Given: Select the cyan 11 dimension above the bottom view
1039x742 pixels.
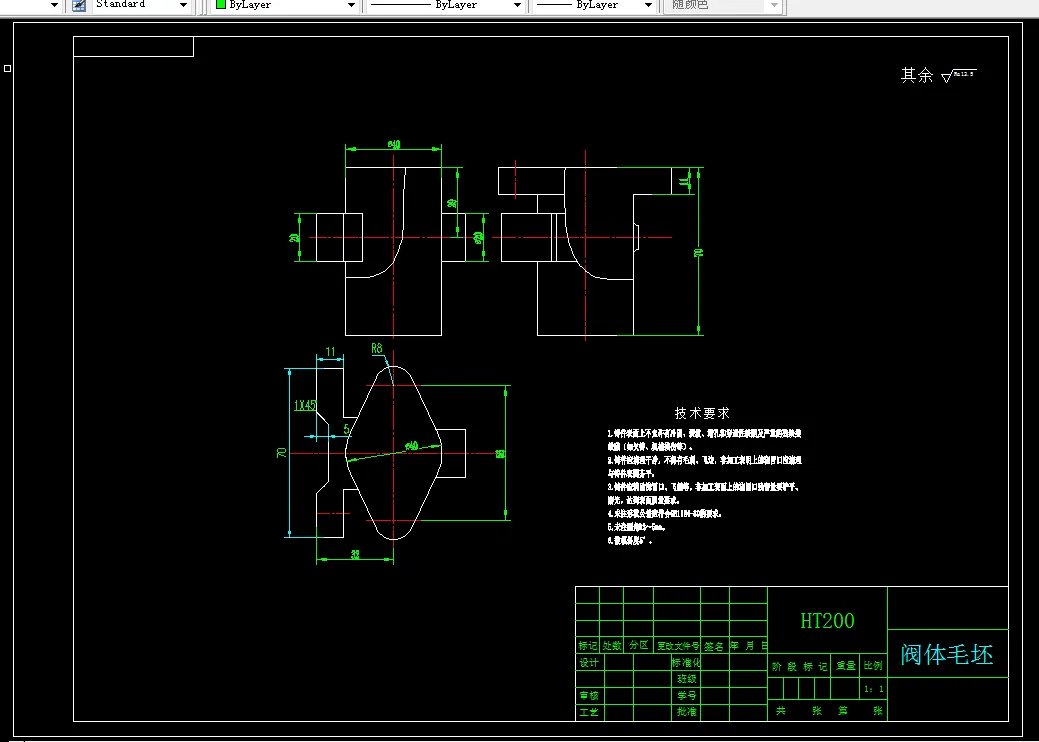Looking at the screenshot, I should [x=330, y=352].
